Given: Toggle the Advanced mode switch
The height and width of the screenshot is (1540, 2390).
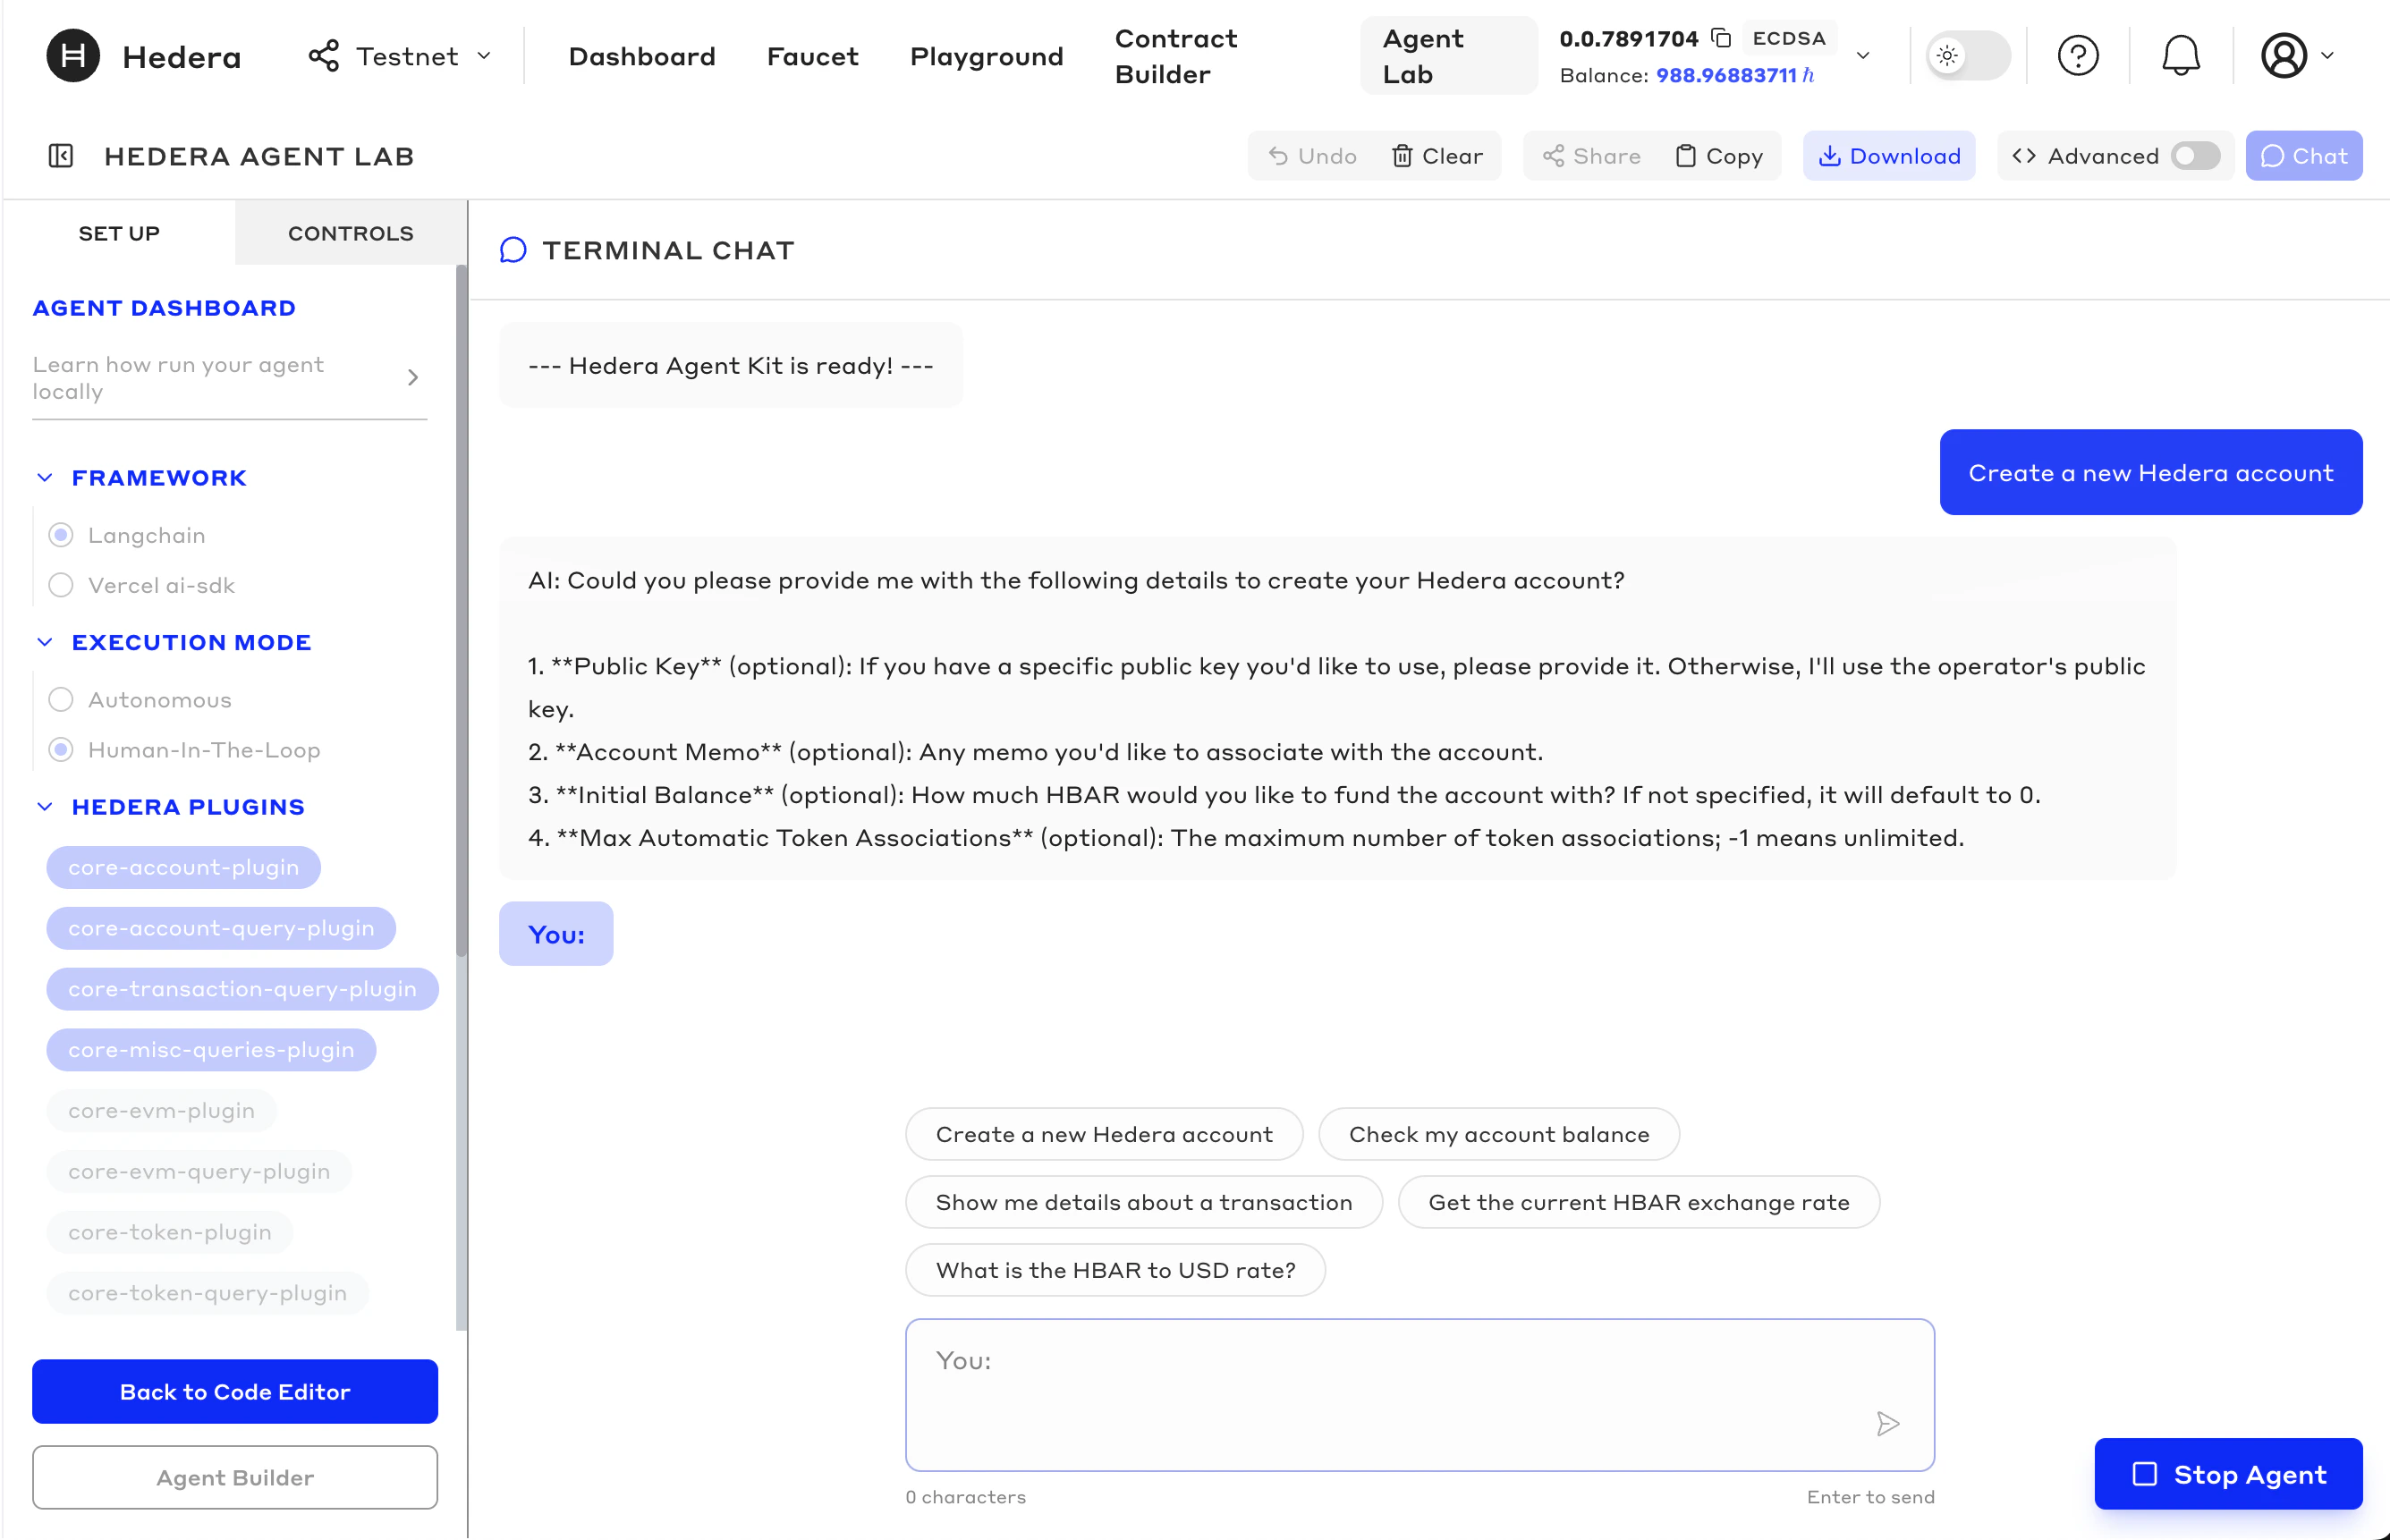Looking at the screenshot, I should 2195,156.
